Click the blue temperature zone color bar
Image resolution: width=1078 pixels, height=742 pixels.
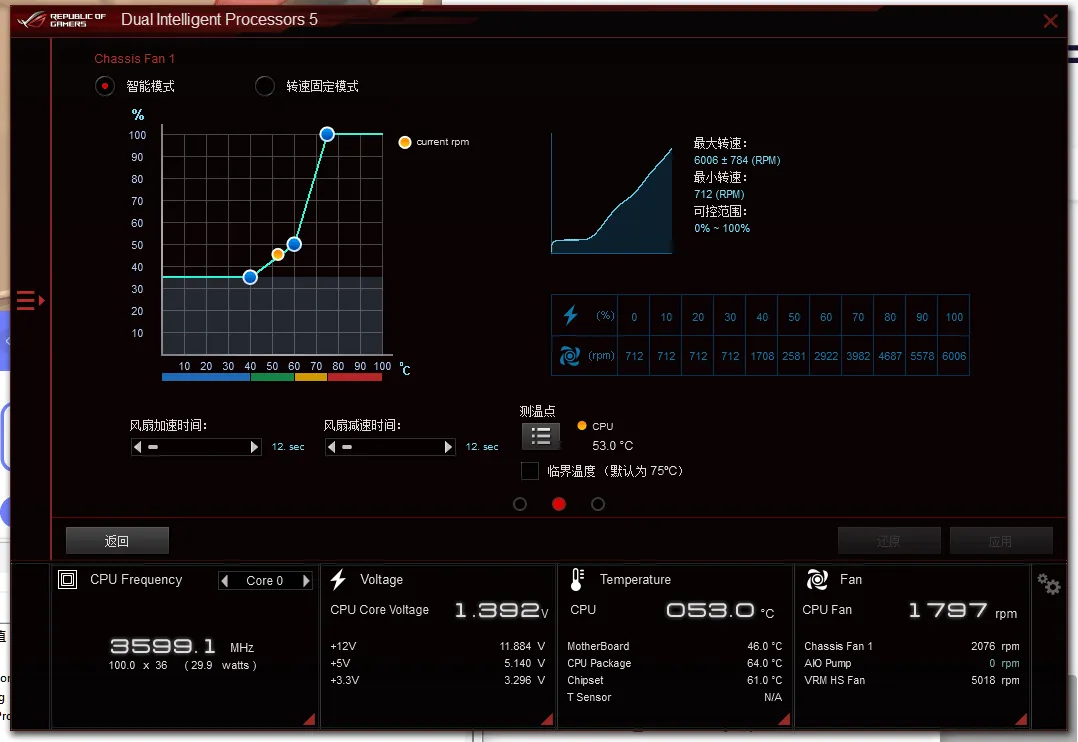(x=206, y=377)
